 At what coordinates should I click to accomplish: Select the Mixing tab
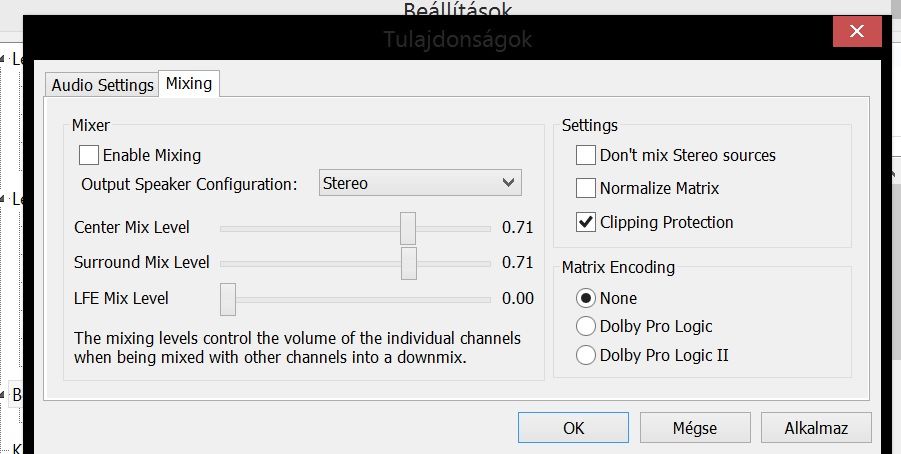point(189,84)
